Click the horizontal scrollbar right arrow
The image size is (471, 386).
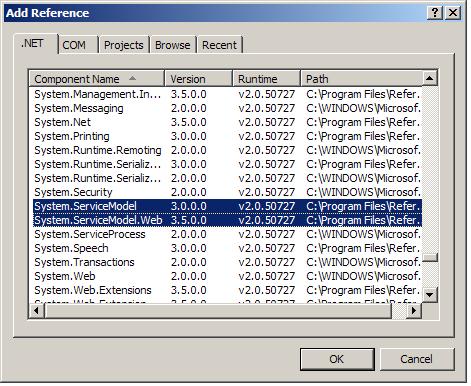(x=414, y=311)
